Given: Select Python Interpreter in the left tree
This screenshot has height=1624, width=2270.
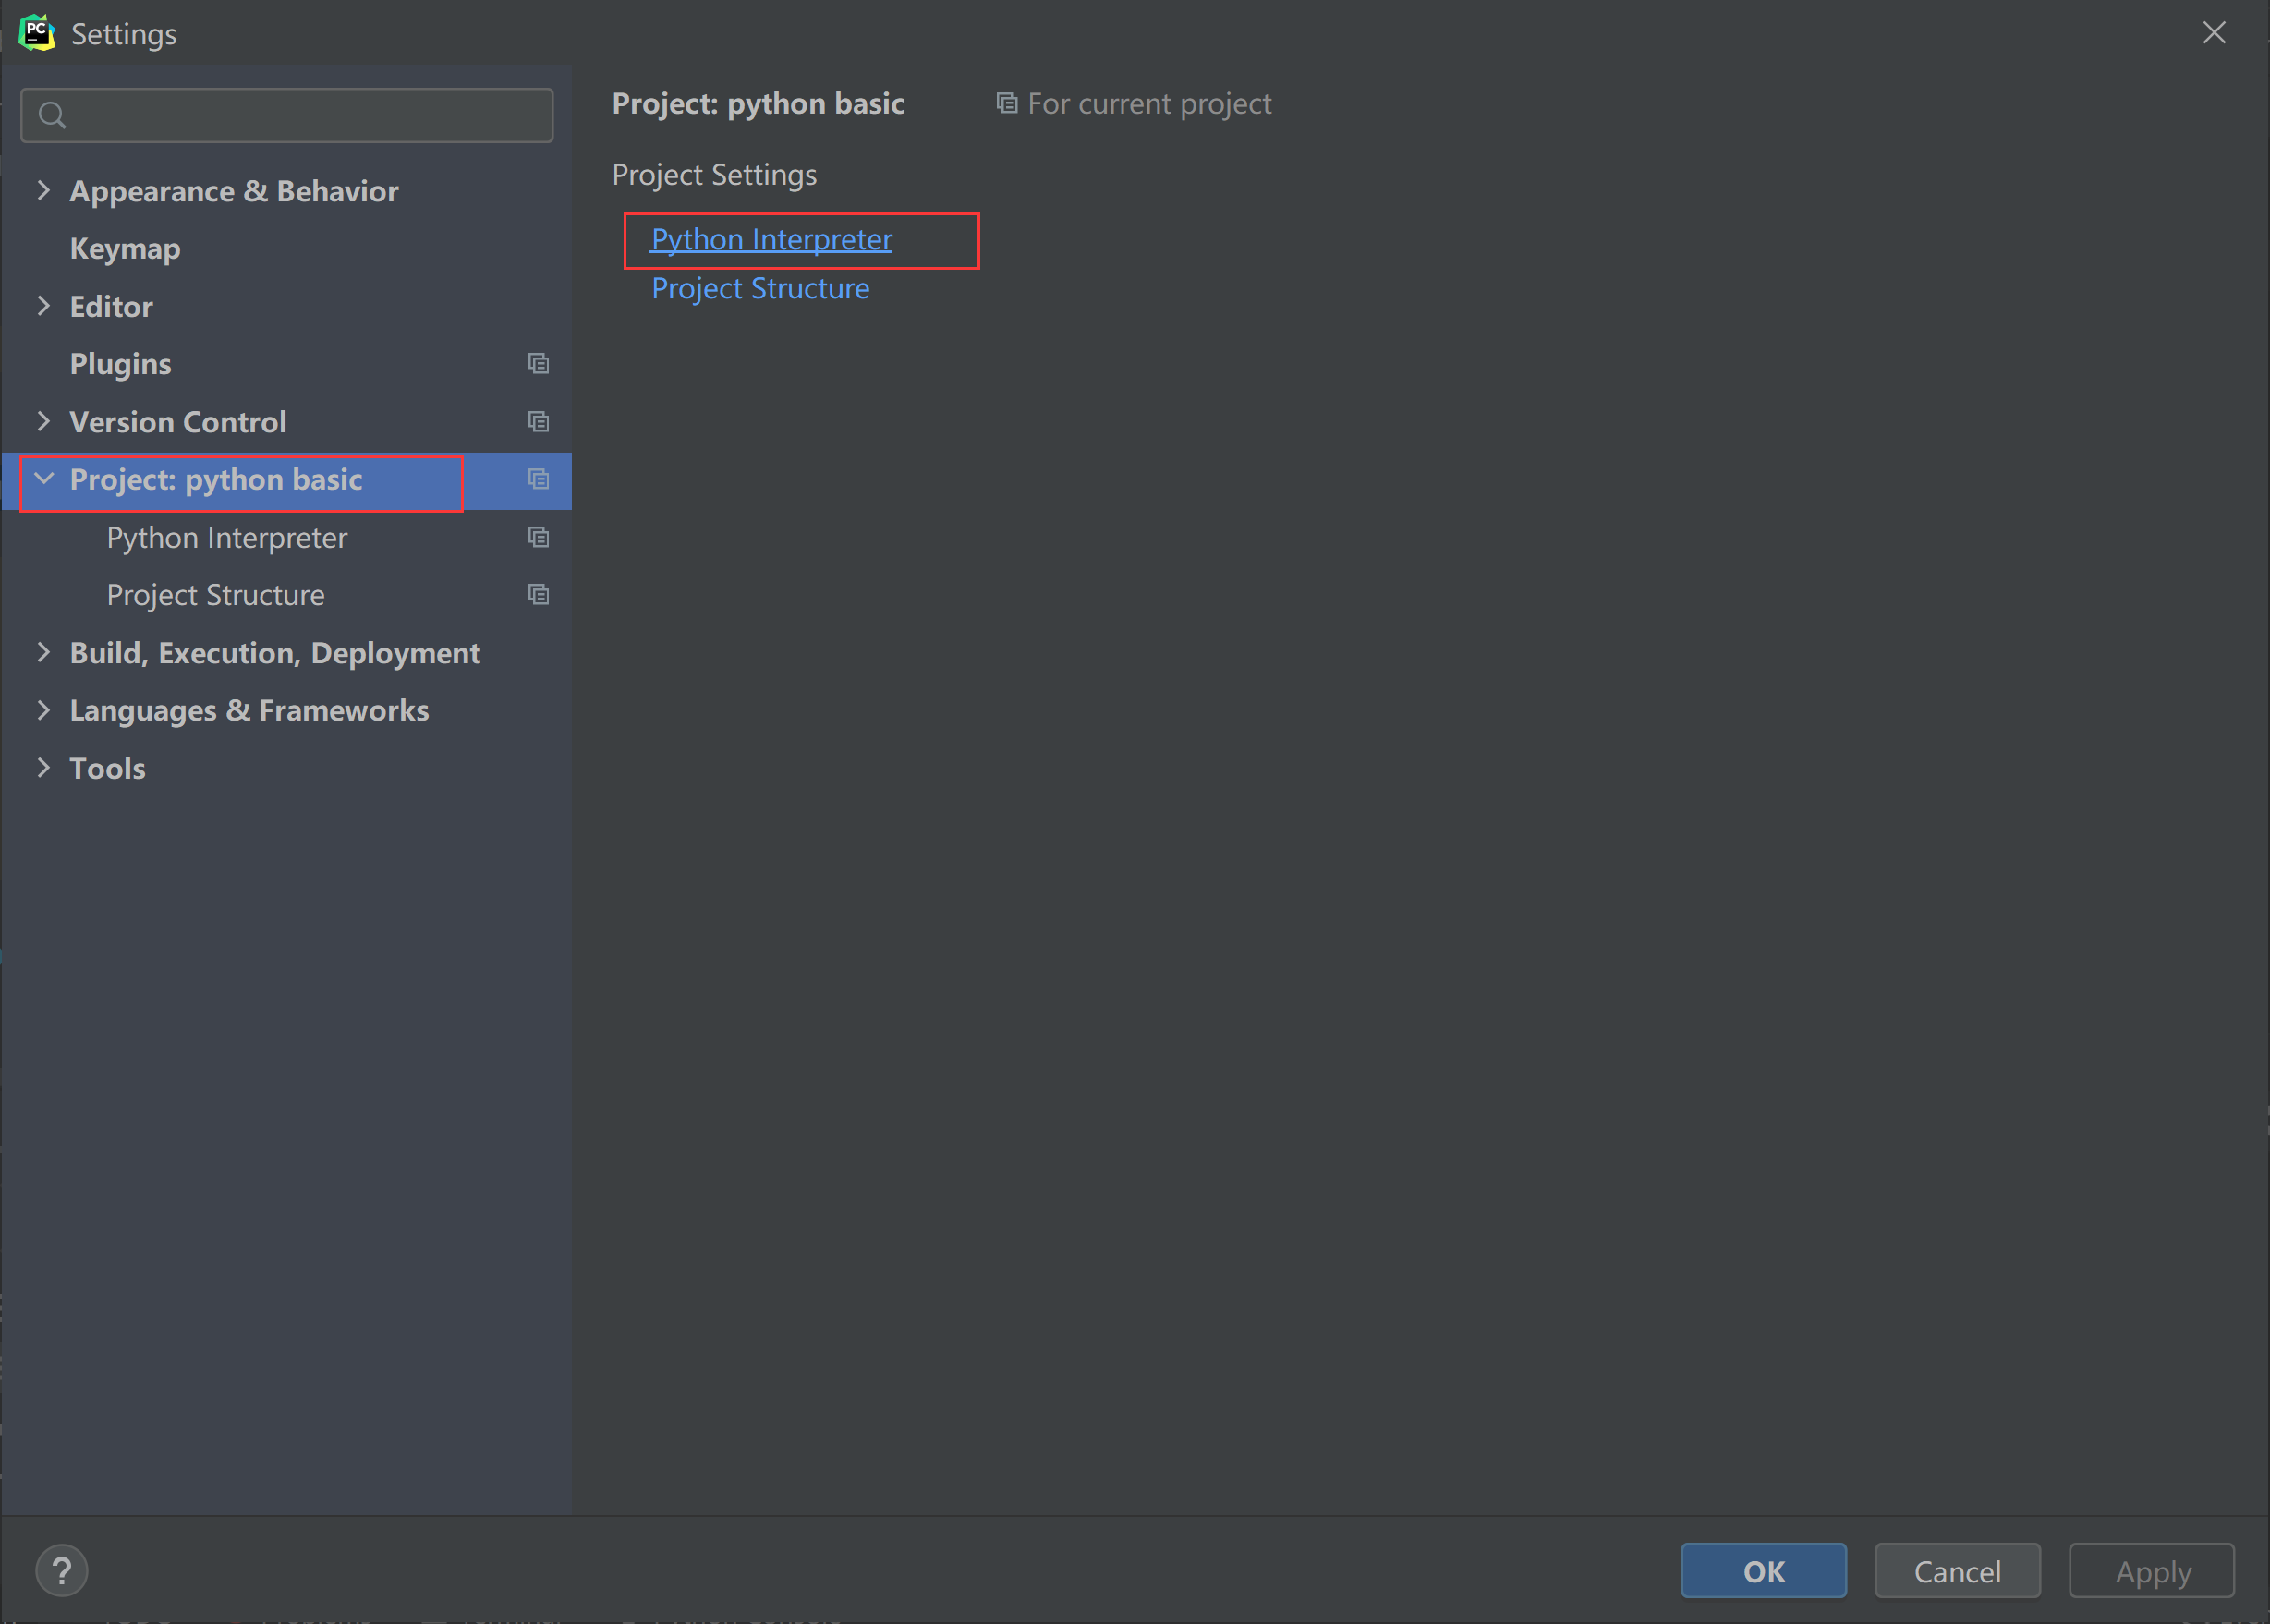Looking at the screenshot, I should (x=227, y=538).
